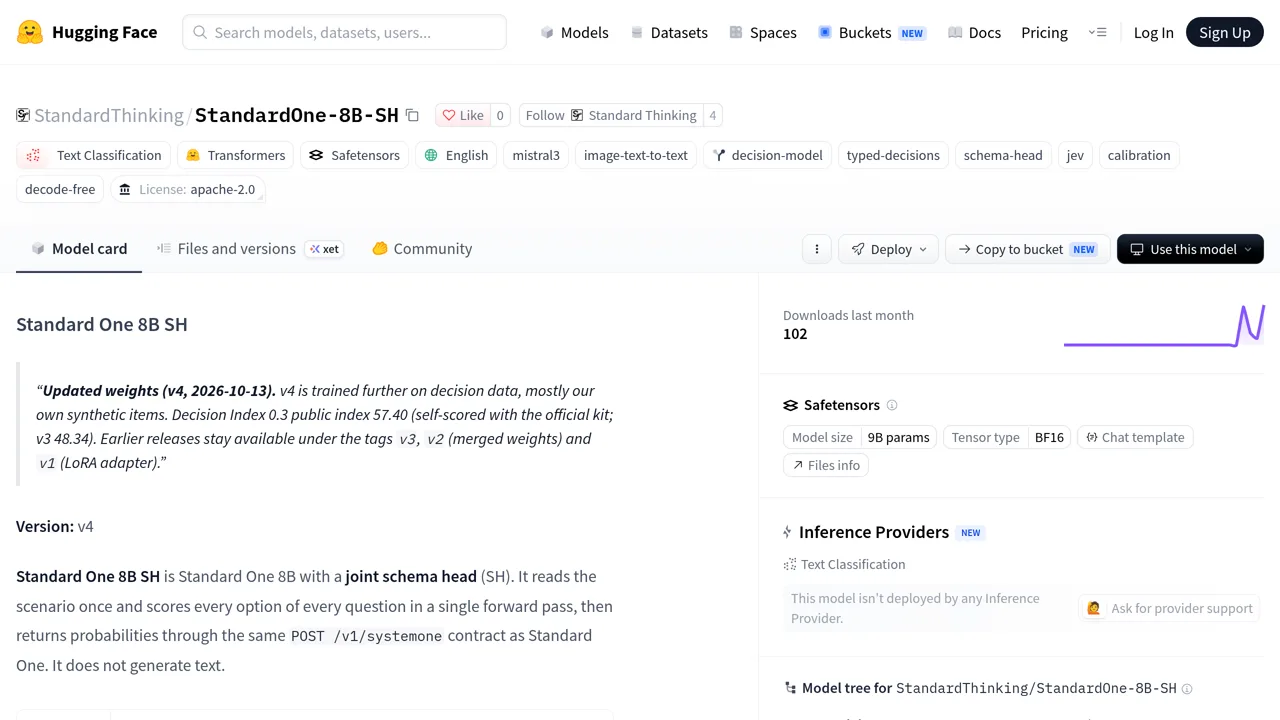The image size is (1280, 720).
Task: Open the StandardThinking organization link
Action: coord(109,115)
